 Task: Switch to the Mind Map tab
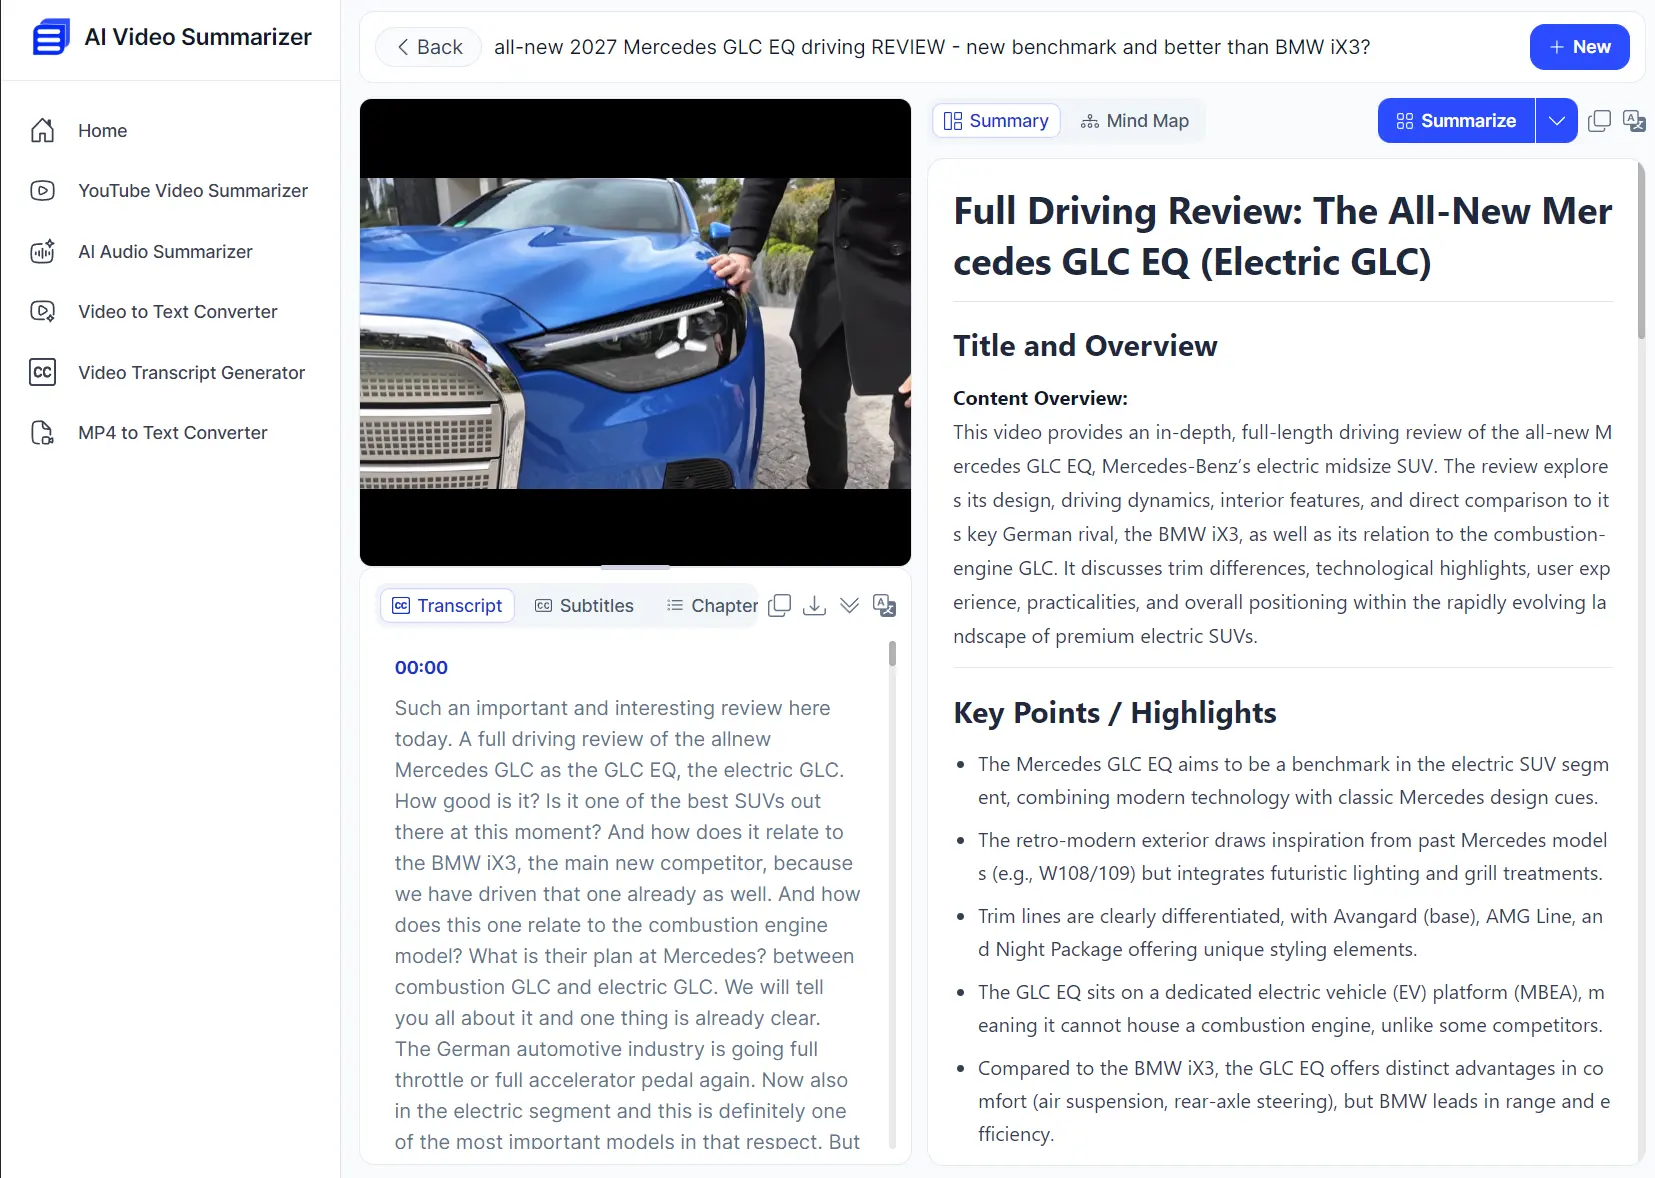[x=1135, y=121]
